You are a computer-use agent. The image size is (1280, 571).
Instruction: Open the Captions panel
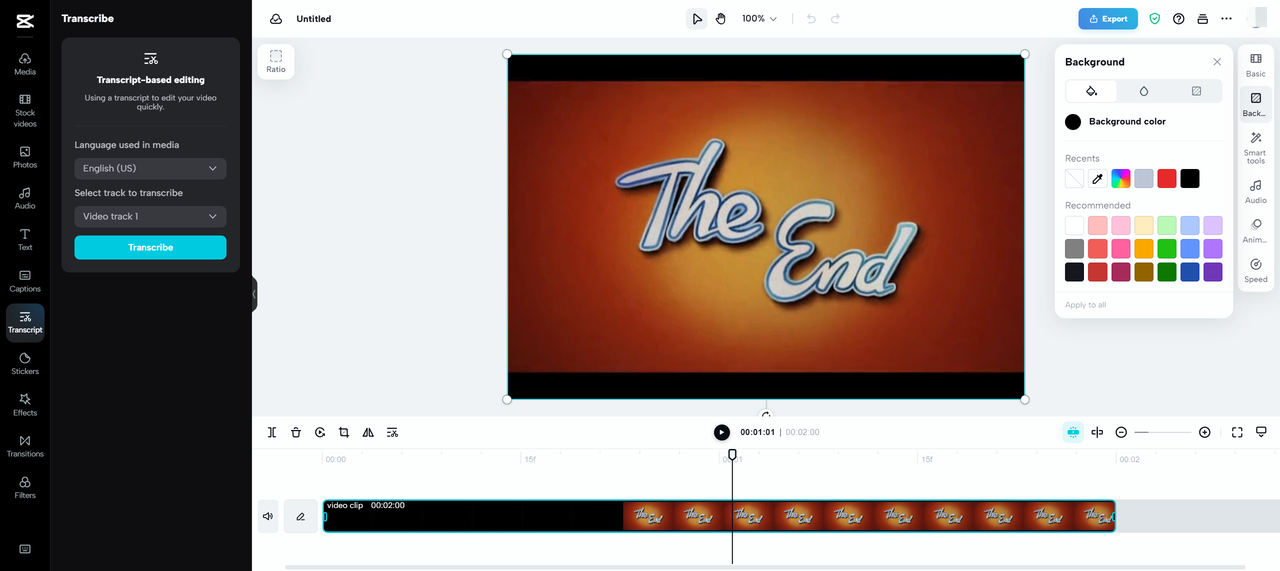25,281
